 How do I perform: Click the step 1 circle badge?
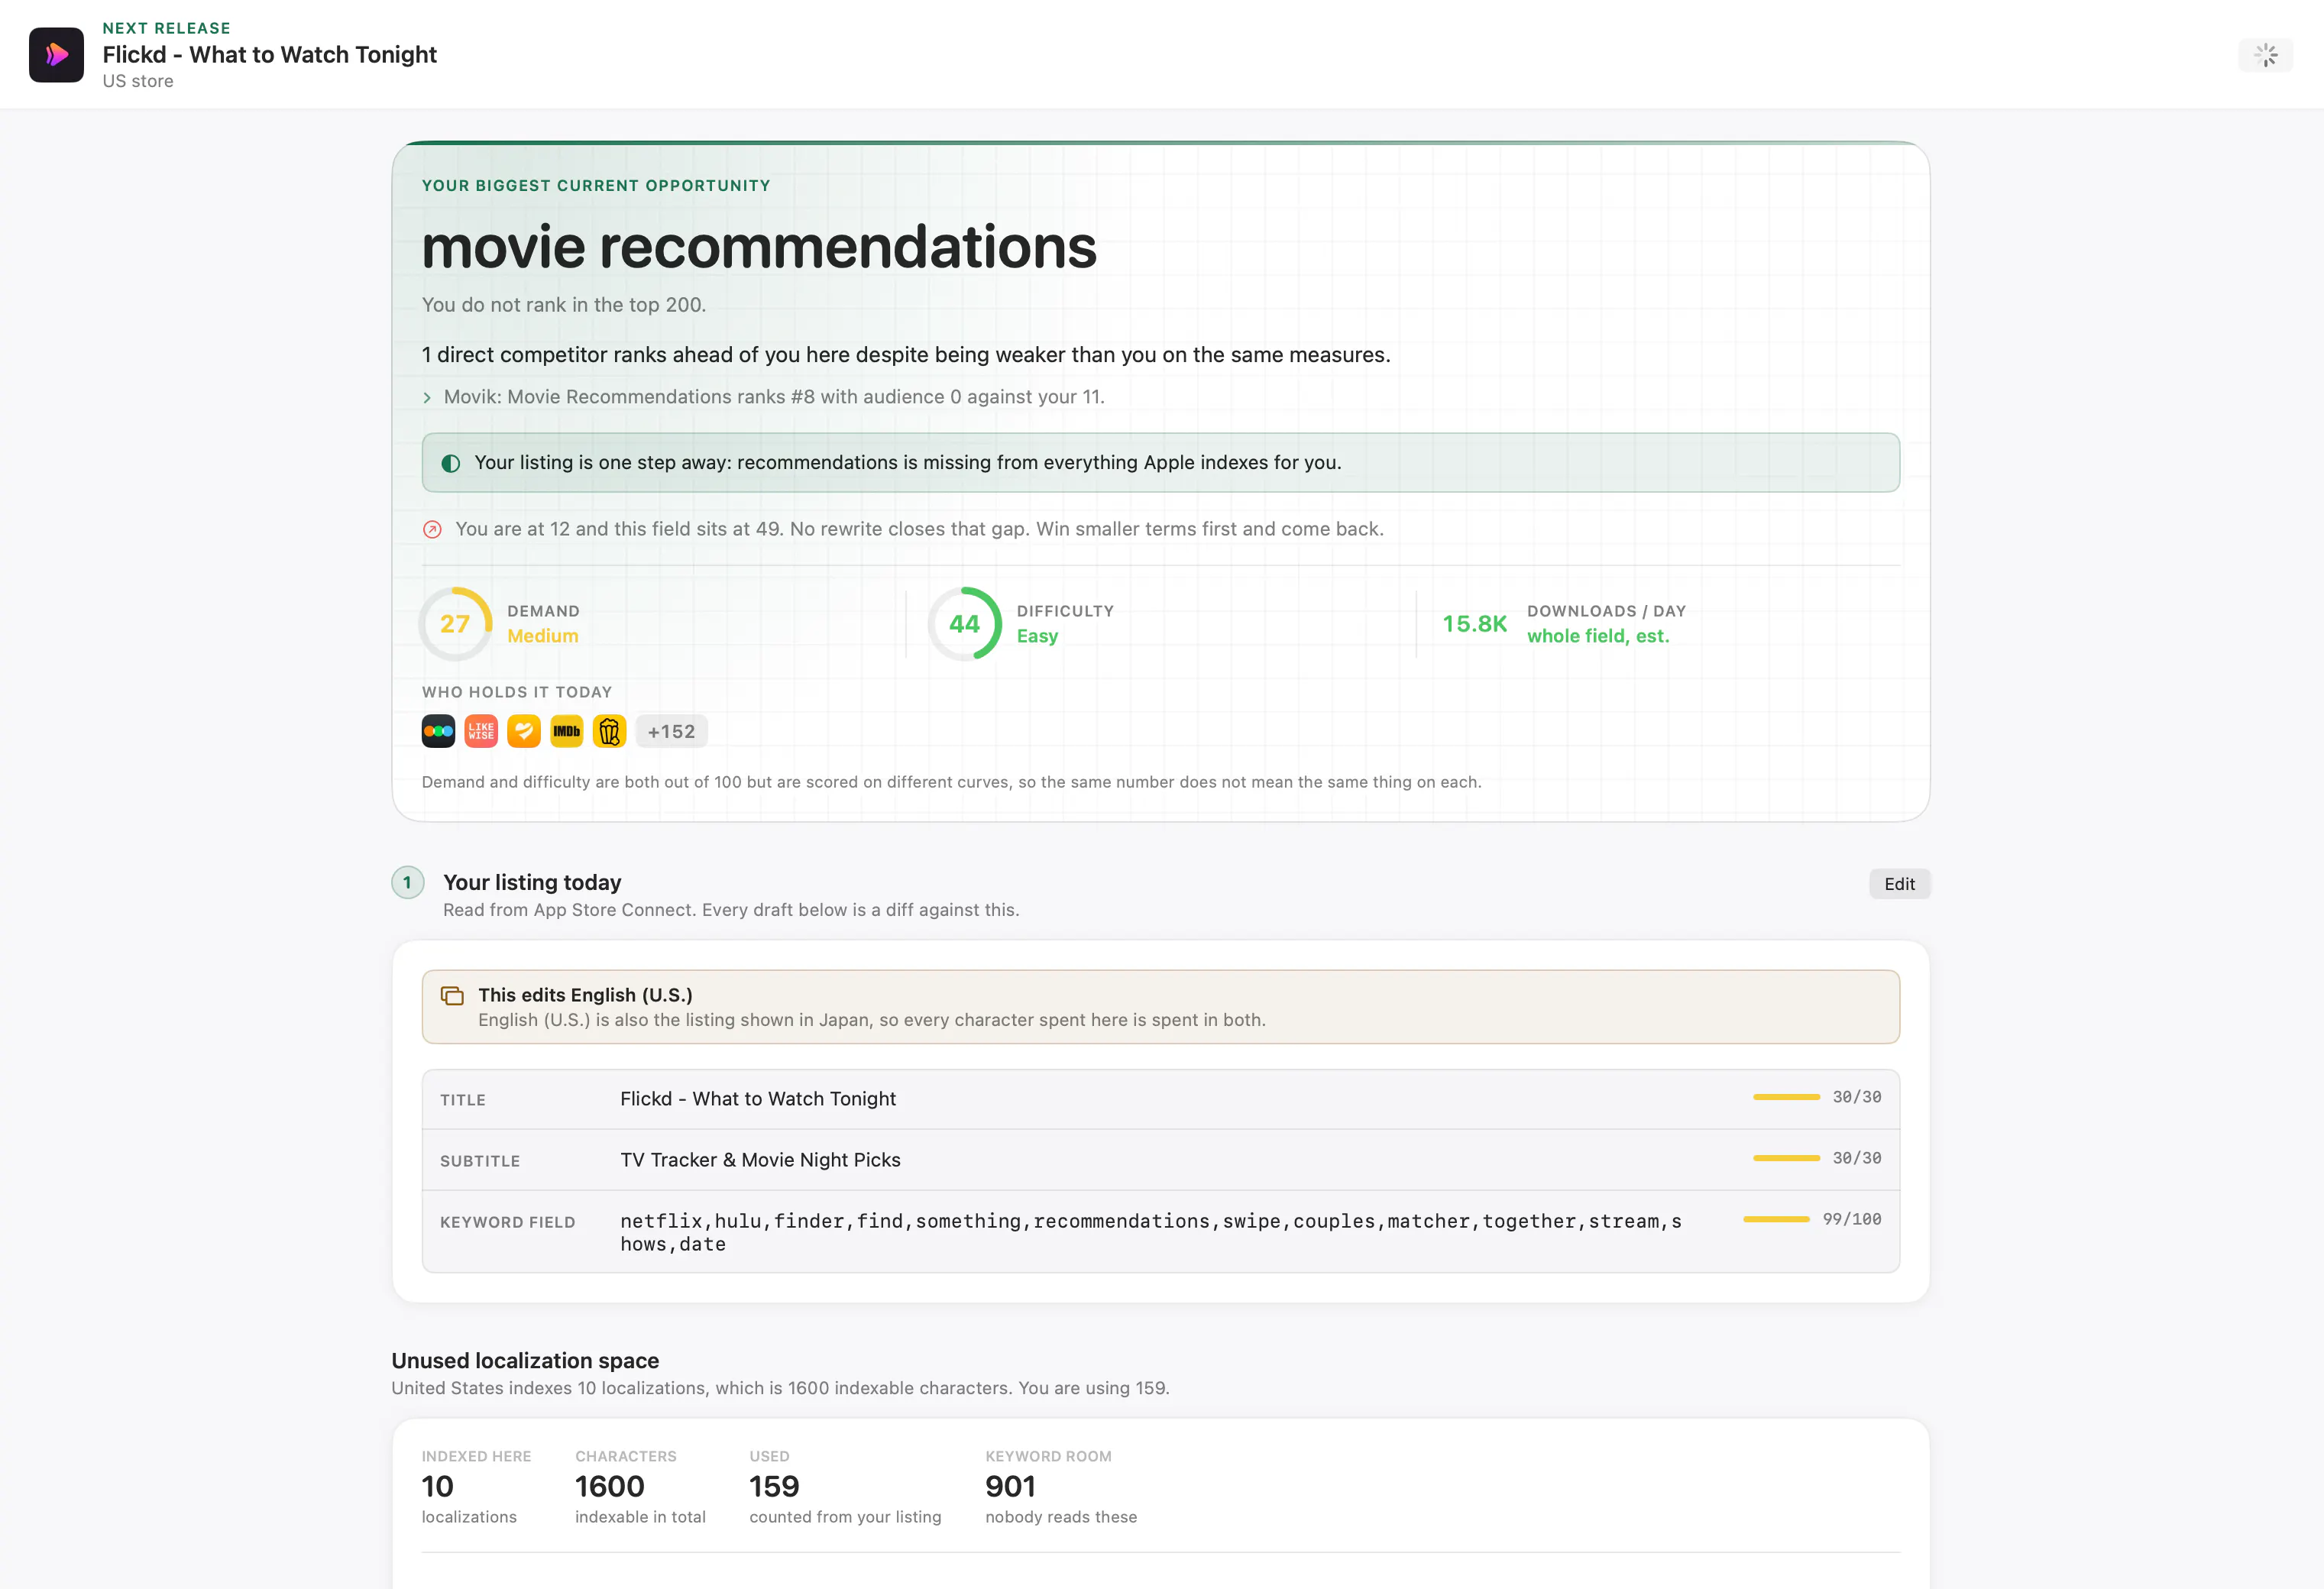[x=407, y=883]
